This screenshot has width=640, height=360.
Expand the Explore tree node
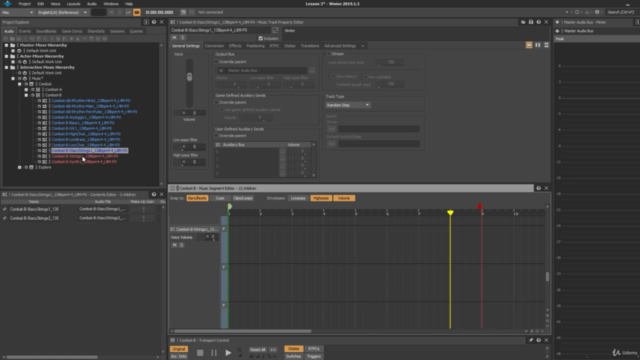click(20, 167)
